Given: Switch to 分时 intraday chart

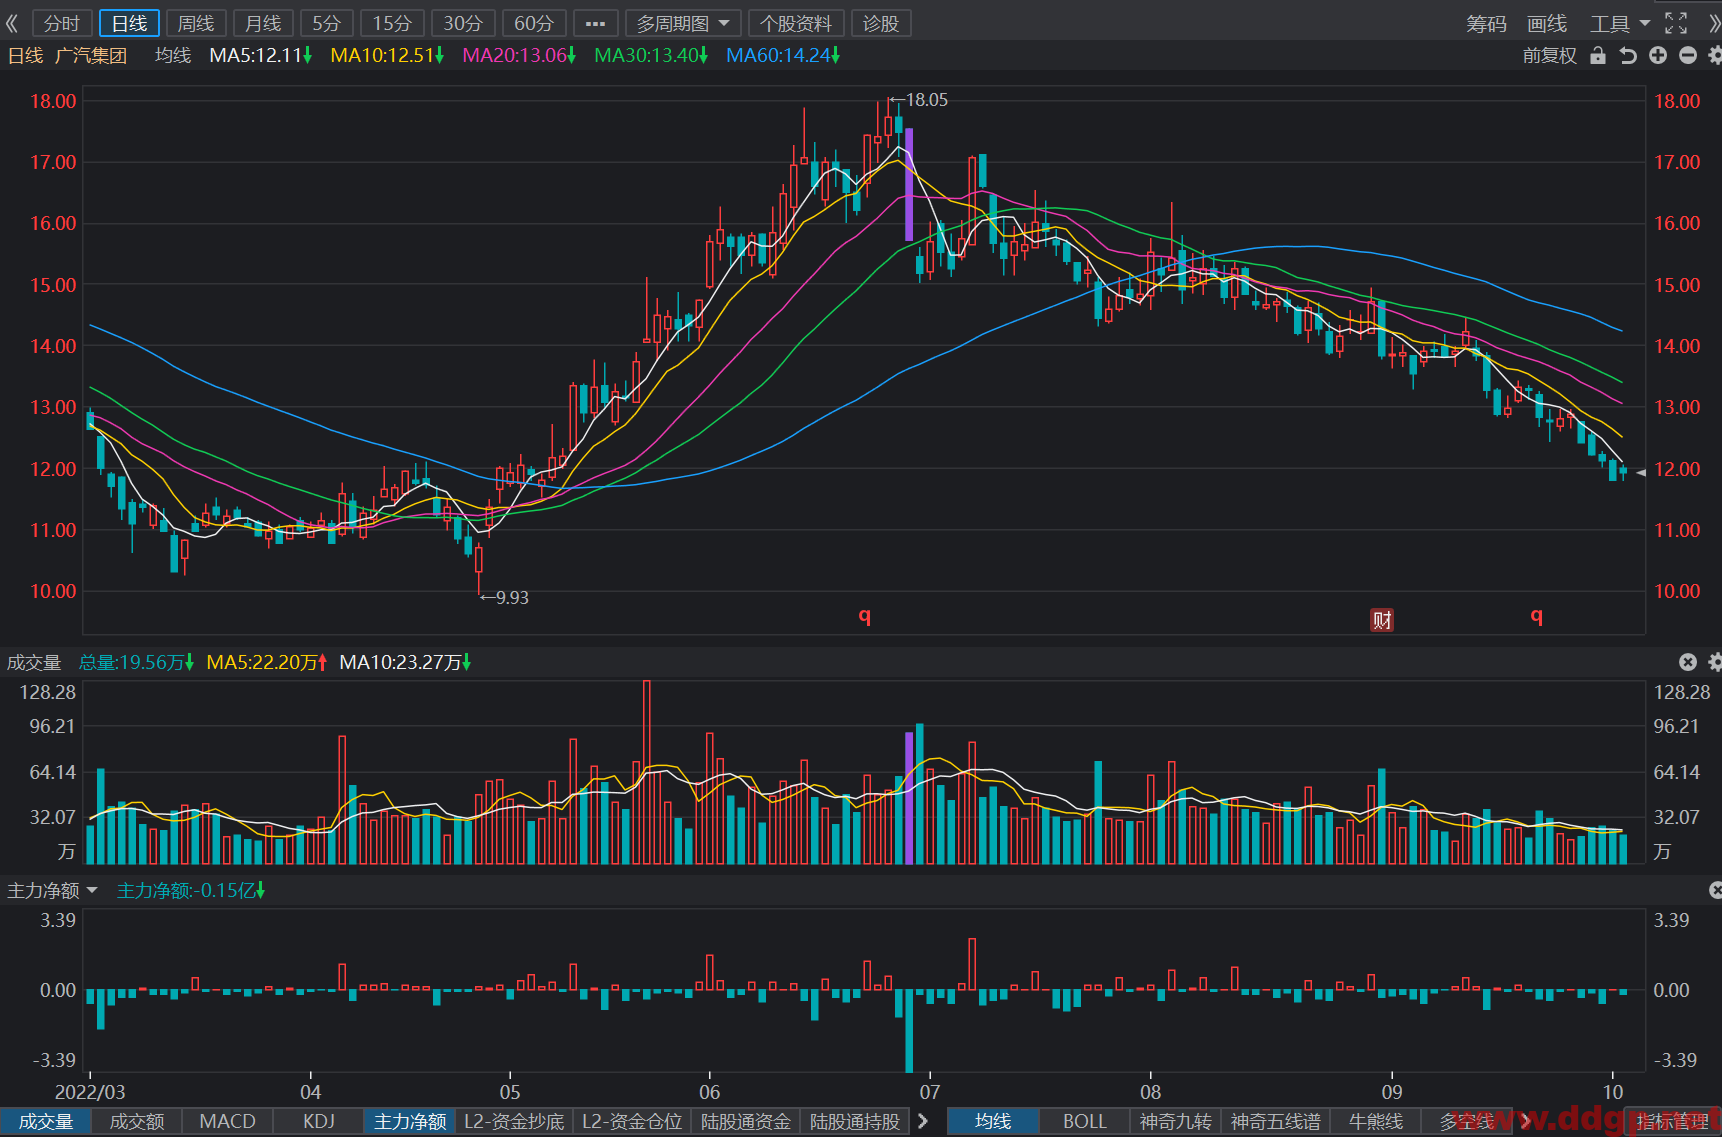Looking at the screenshot, I should click(x=62, y=23).
